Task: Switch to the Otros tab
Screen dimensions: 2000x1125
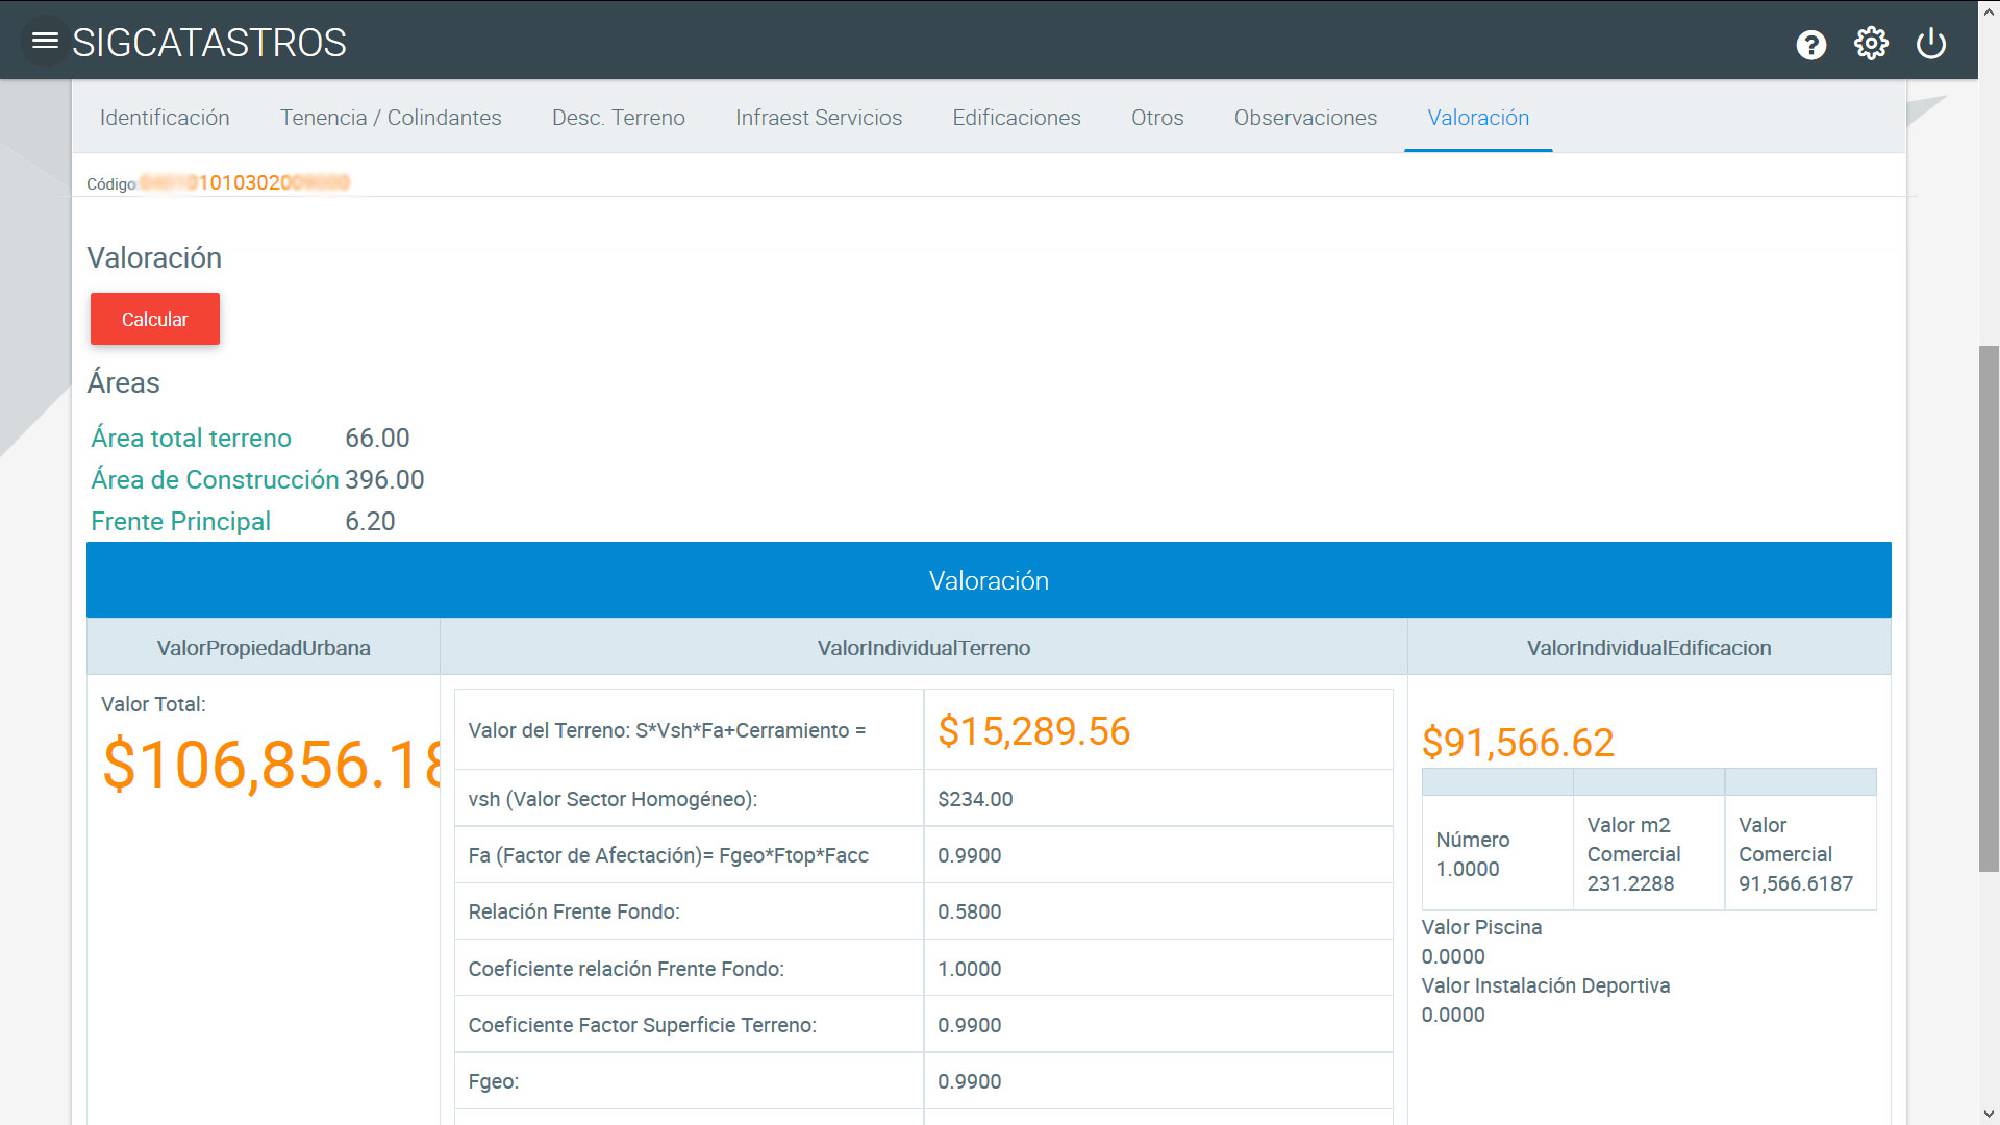Action: point(1157,117)
